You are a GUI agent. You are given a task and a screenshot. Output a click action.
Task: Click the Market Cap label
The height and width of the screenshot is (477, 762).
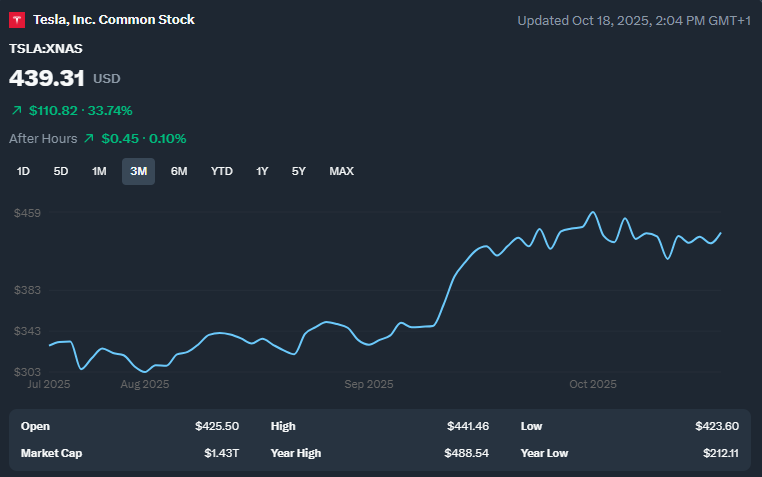point(52,453)
